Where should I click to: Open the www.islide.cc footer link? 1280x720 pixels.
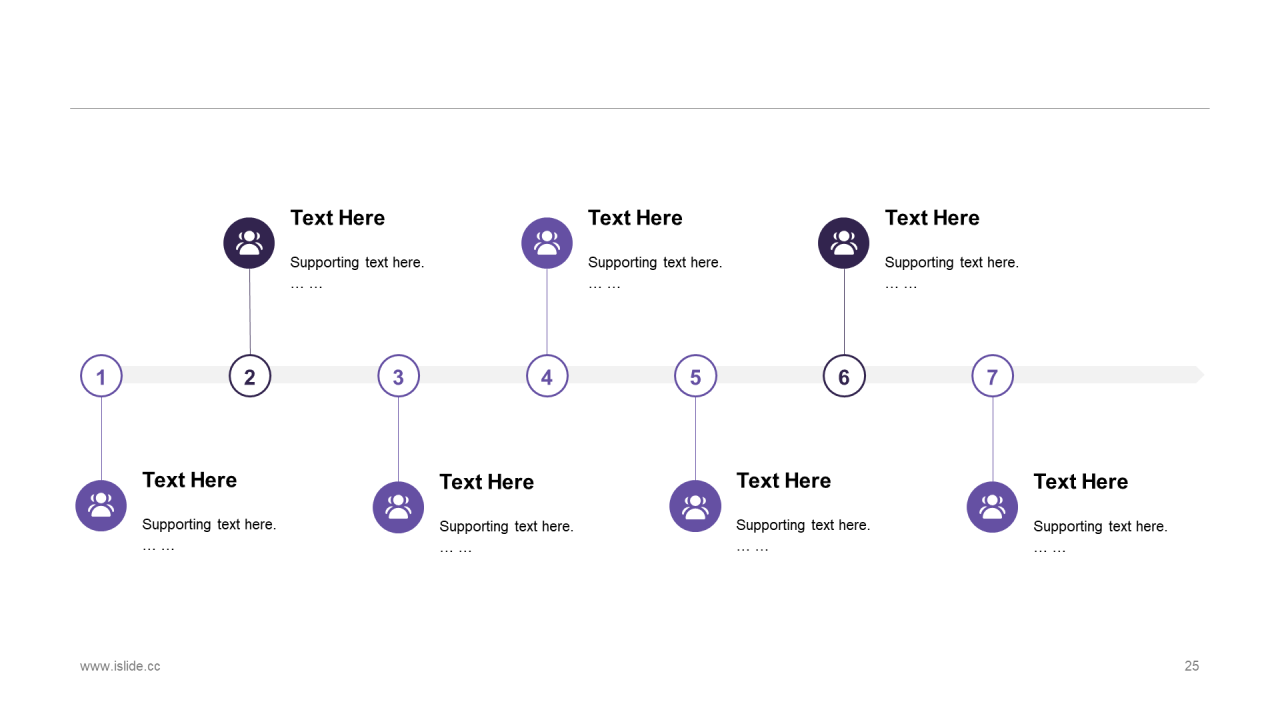pyautogui.click(x=120, y=666)
